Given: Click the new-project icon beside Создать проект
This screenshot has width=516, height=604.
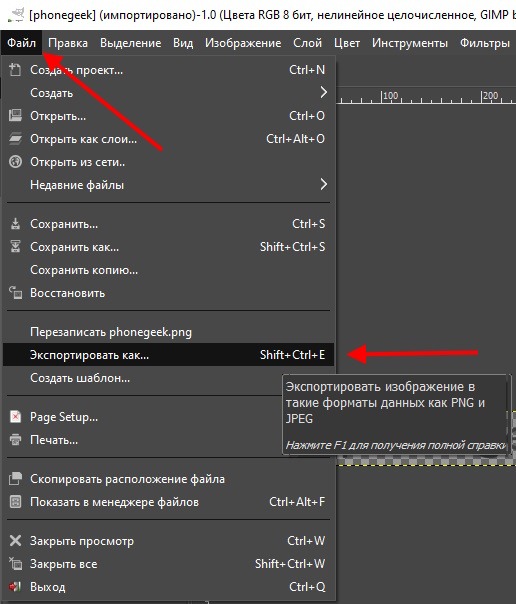Looking at the screenshot, I should pos(15,70).
